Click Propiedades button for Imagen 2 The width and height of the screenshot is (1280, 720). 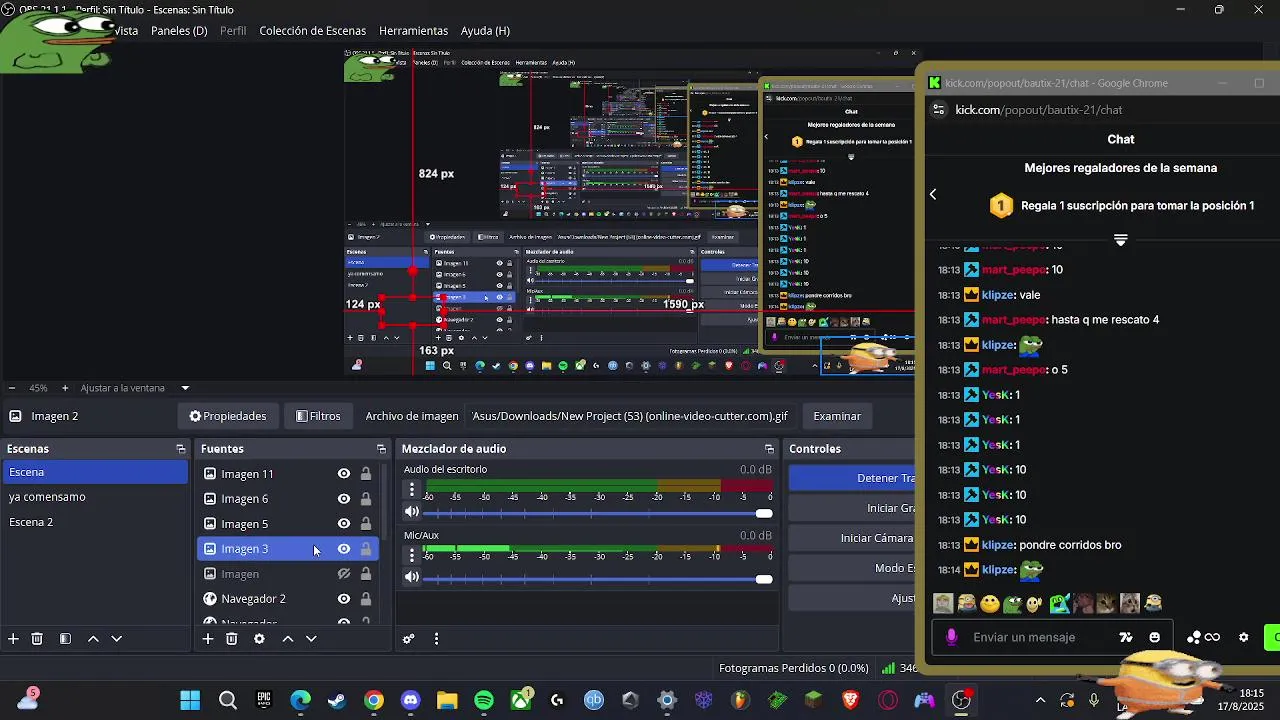pyautogui.click(x=228, y=416)
